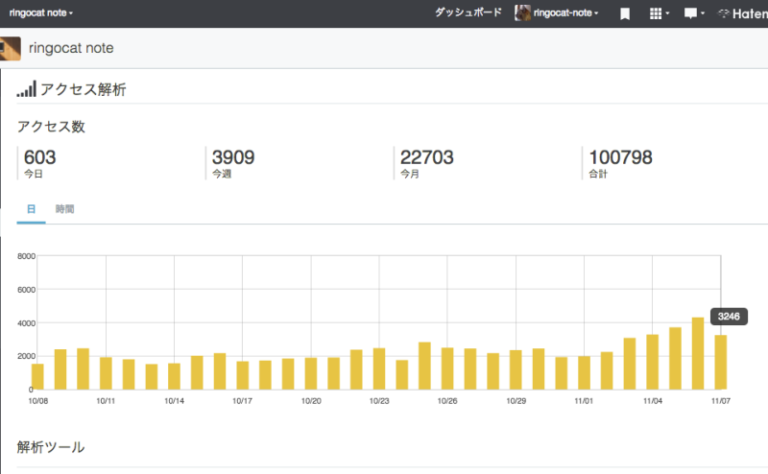The width and height of the screenshot is (768, 474).
Task: Click the 合計 total count 100798
Action: (620, 157)
